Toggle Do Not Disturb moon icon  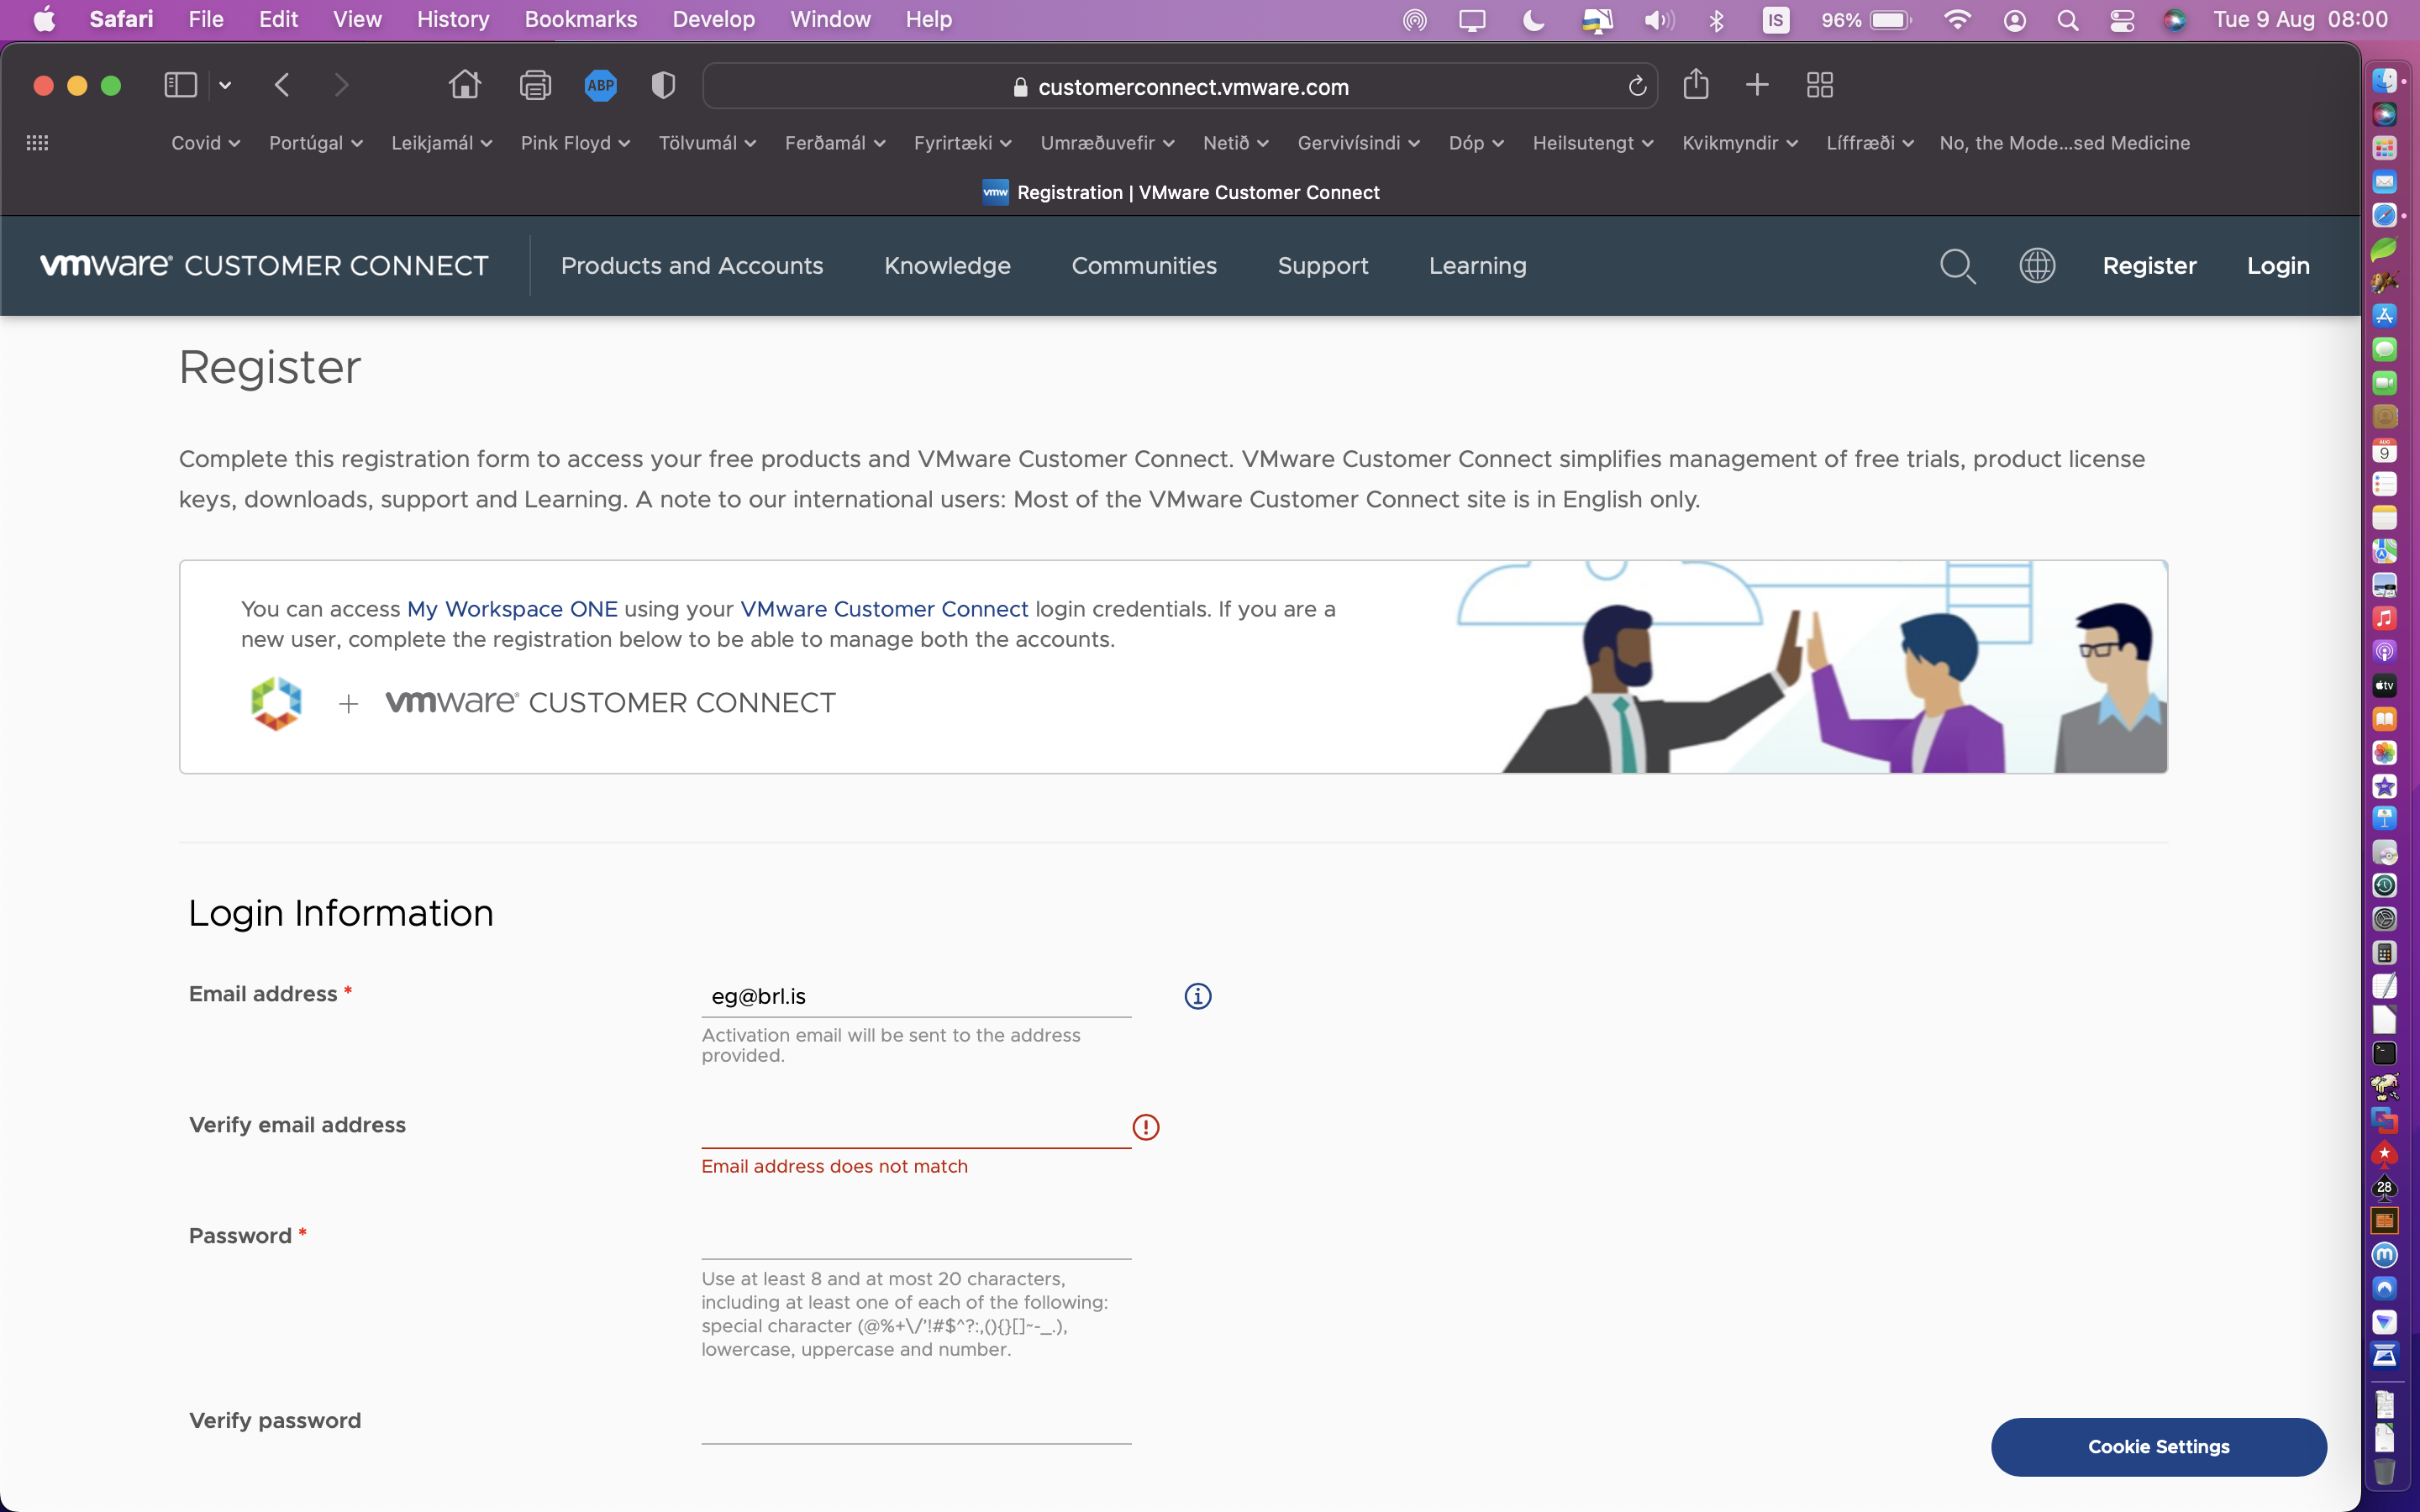click(x=1534, y=20)
